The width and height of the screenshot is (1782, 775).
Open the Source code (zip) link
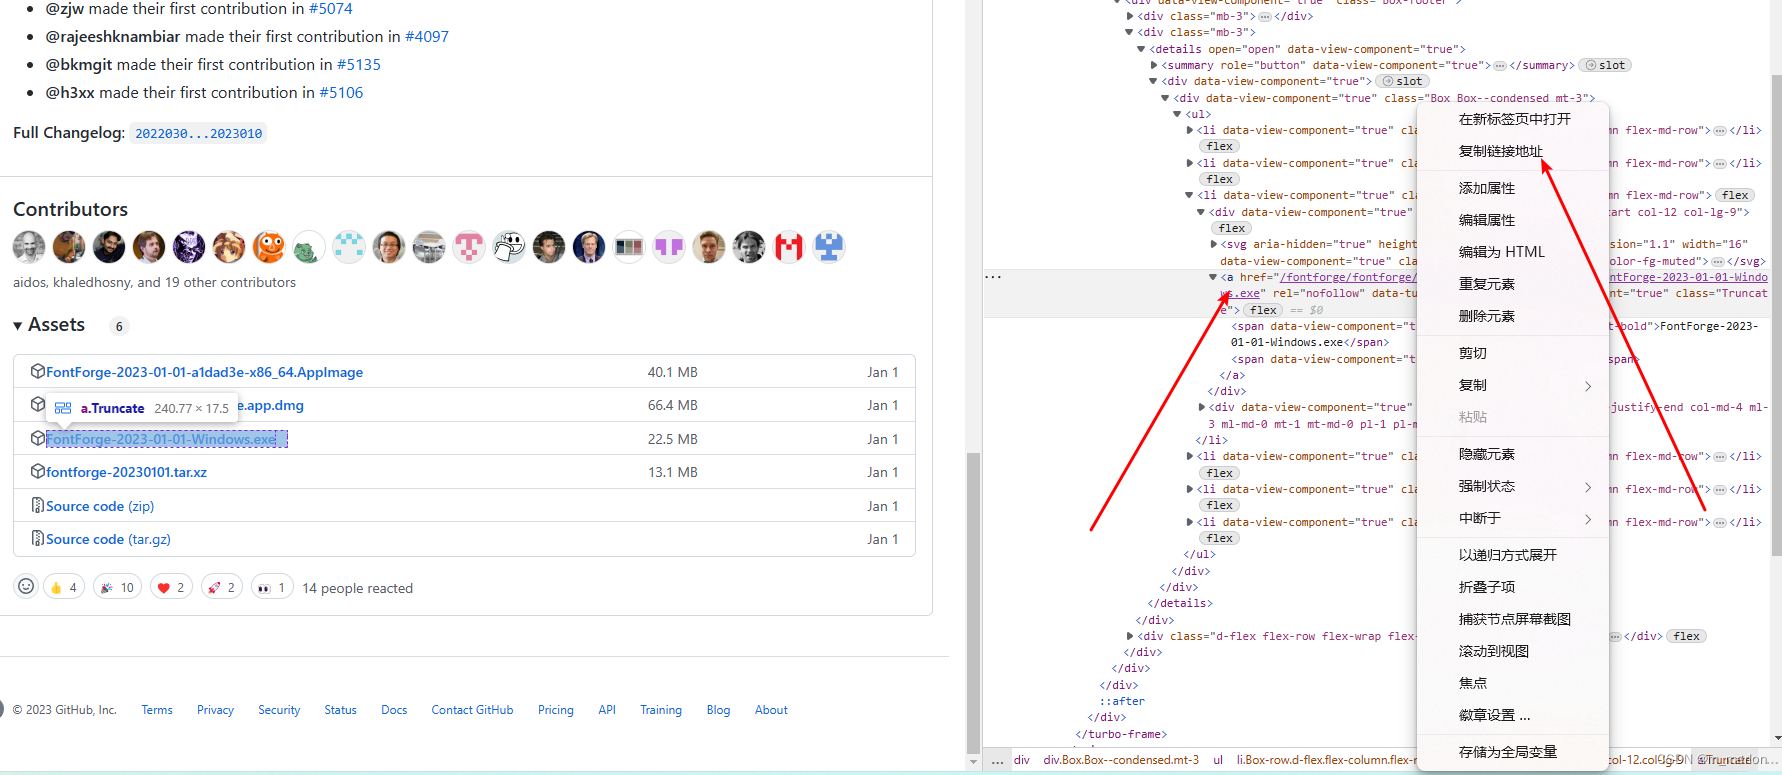click(100, 506)
